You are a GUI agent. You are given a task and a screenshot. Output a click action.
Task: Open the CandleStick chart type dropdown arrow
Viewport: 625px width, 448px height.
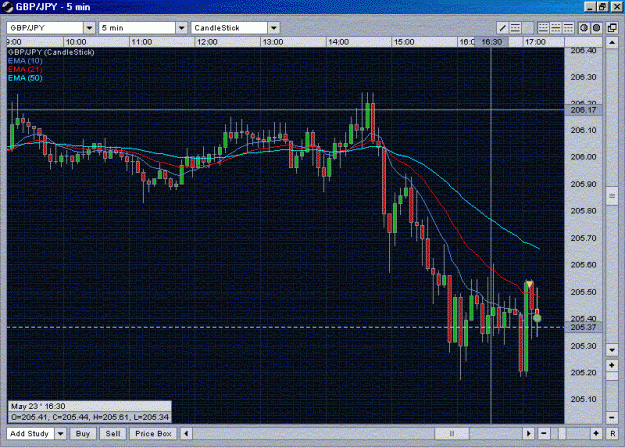(x=273, y=28)
